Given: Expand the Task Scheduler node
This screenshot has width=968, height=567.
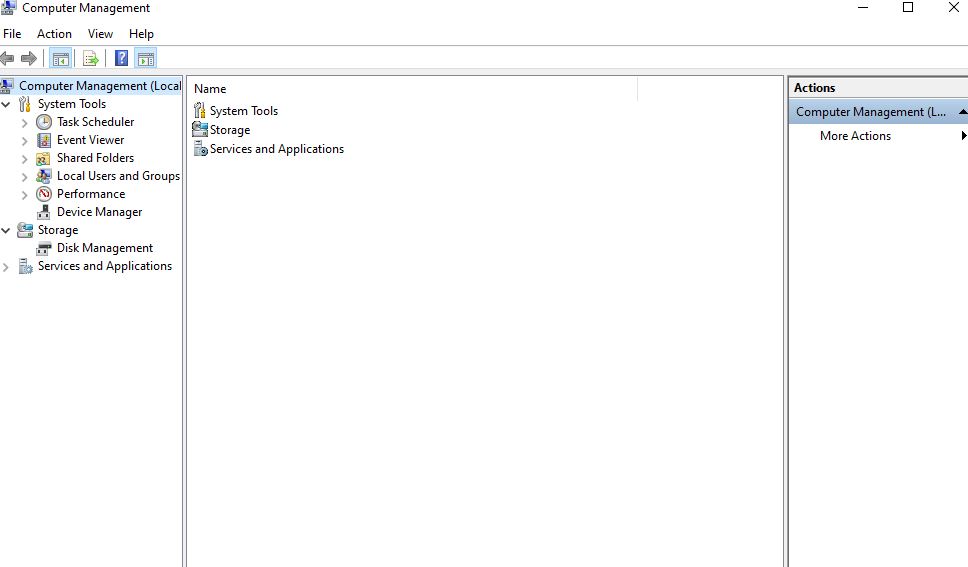Looking at the screenshot, I should (x=25, y=123).
